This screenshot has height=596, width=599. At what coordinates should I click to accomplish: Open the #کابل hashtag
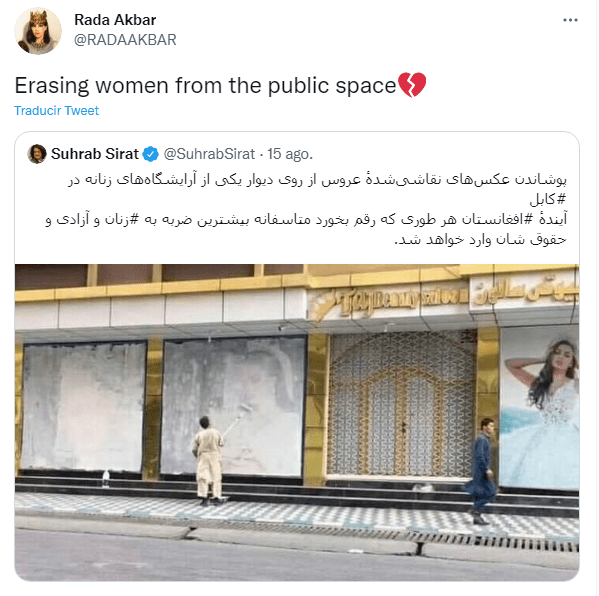coord(547,199)
